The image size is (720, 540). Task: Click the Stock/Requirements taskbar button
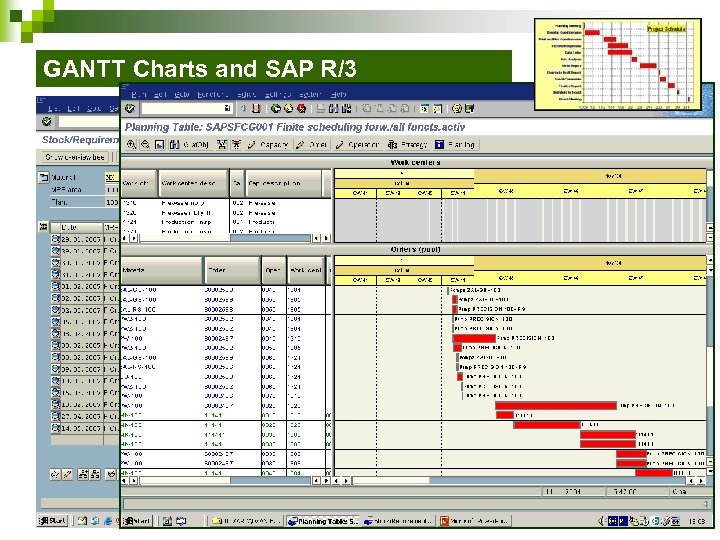pos(397,521)
